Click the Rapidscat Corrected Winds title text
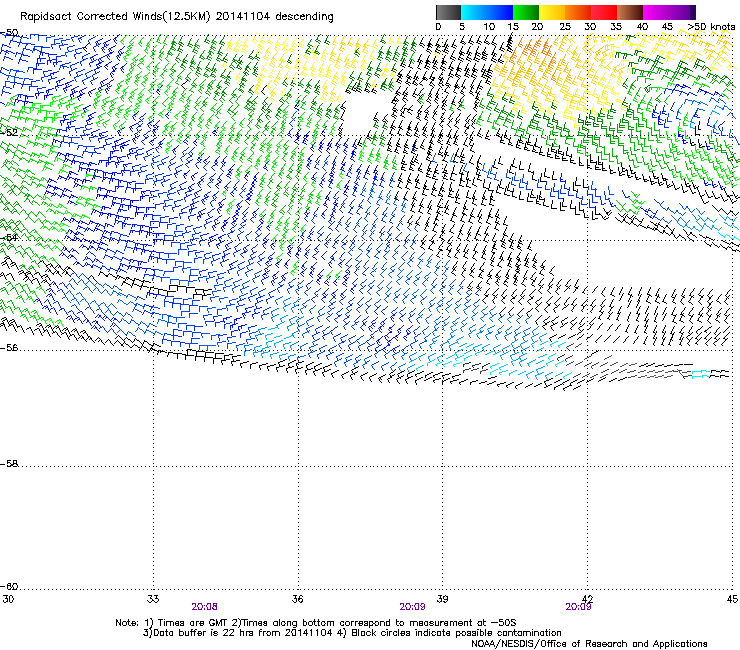Screen dimensions: 740x650 coord(177,17)
